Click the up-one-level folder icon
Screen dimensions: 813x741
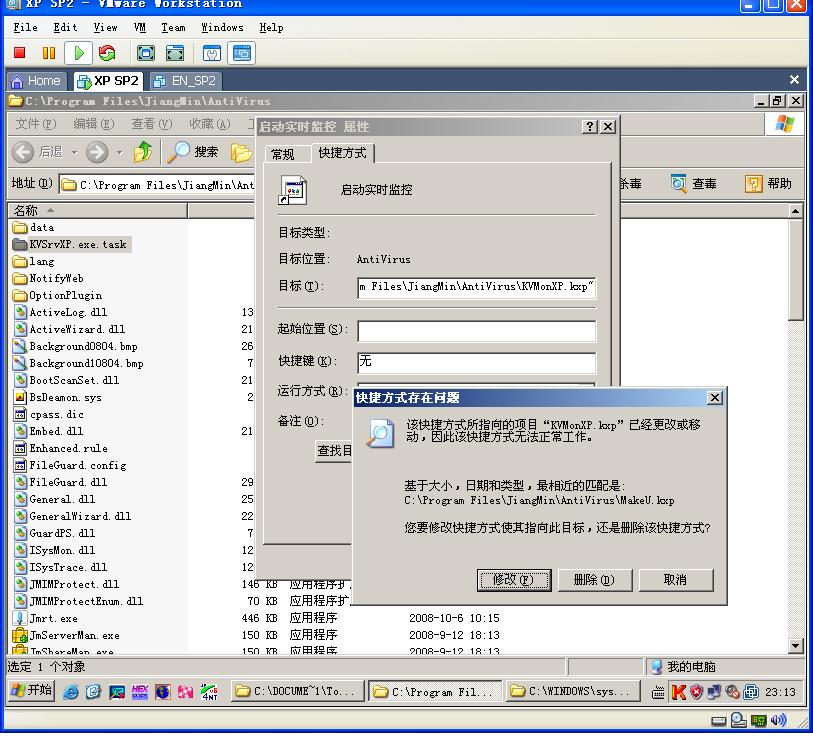click(x=143, y=152)
